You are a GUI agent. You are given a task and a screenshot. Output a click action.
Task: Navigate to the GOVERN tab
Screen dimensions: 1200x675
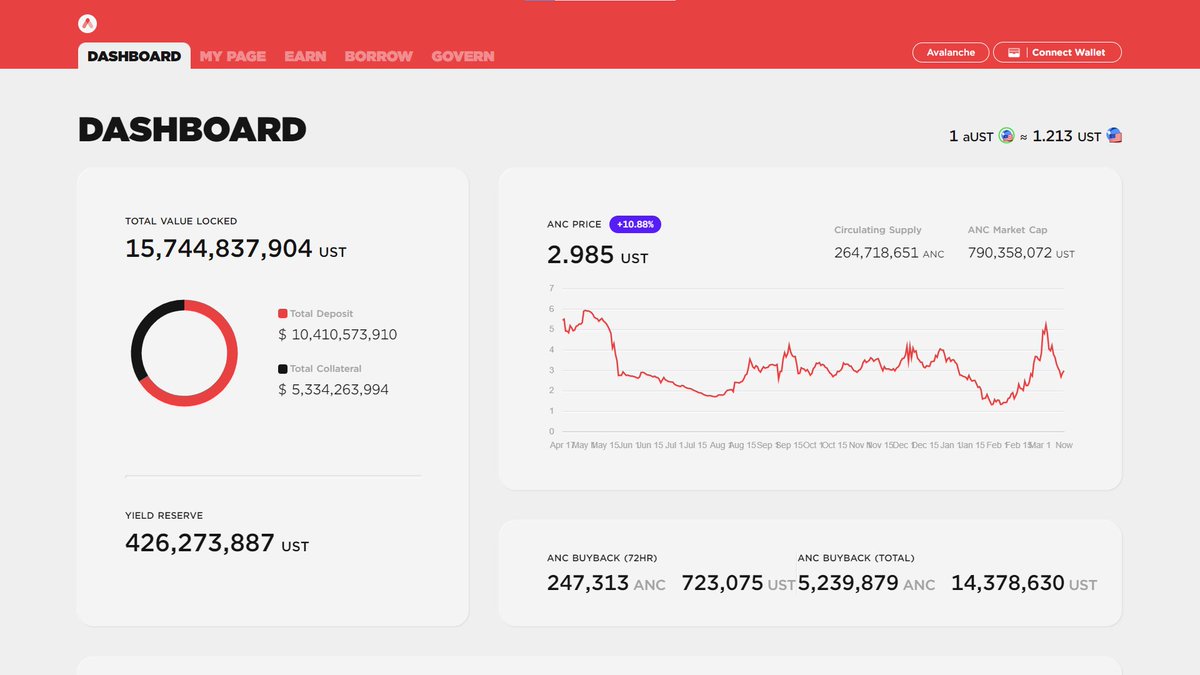tap(463, 56)
